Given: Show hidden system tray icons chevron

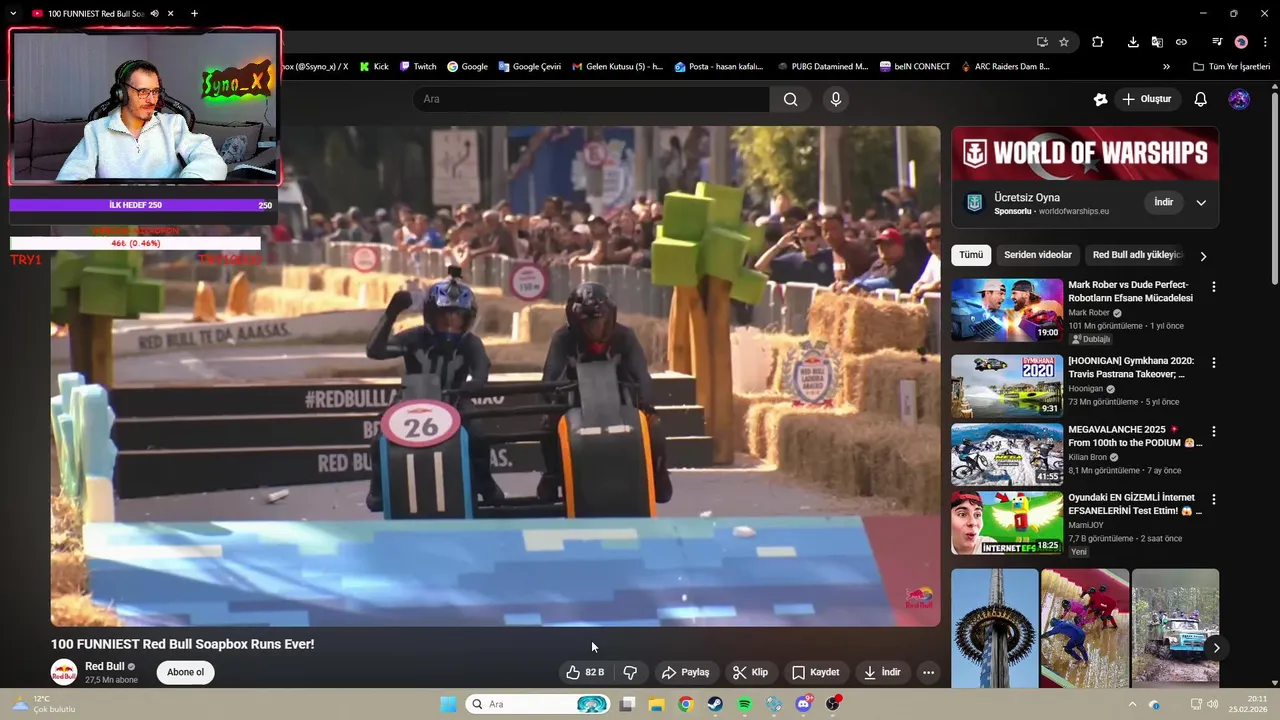Looking at the screenshot, I should click(x=1132, y=704).
